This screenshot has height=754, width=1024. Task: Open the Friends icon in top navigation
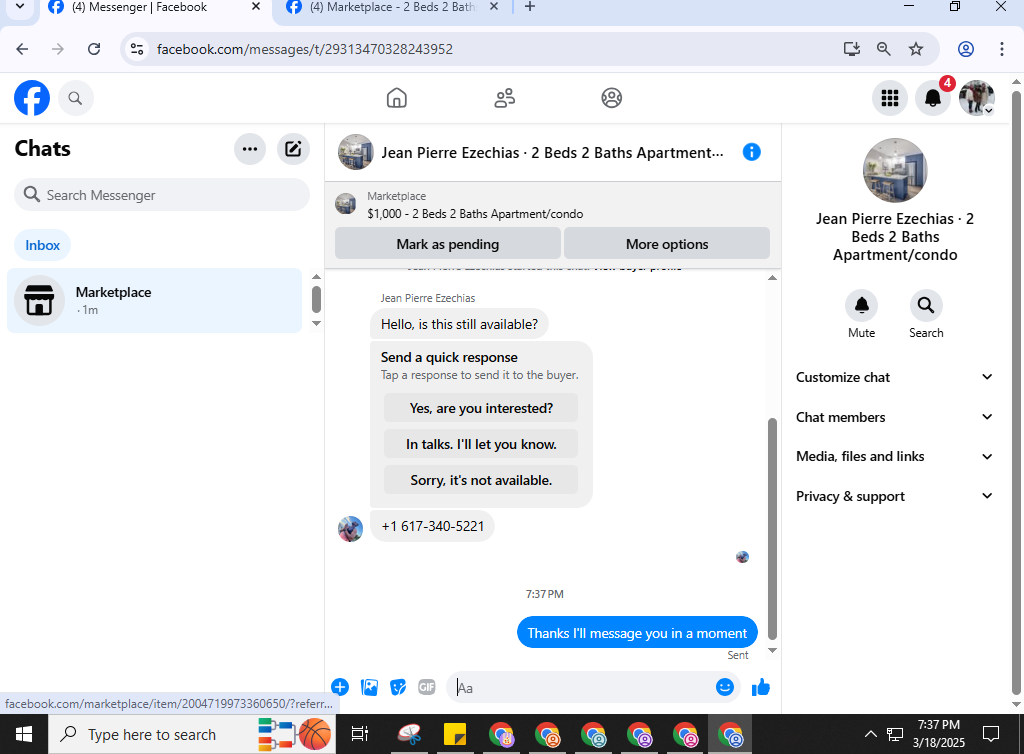coord(504,98)
